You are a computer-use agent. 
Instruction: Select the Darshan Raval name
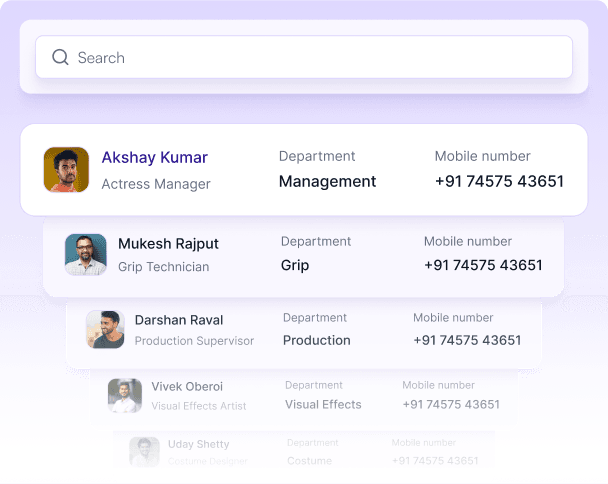click(x=179, y=320)
